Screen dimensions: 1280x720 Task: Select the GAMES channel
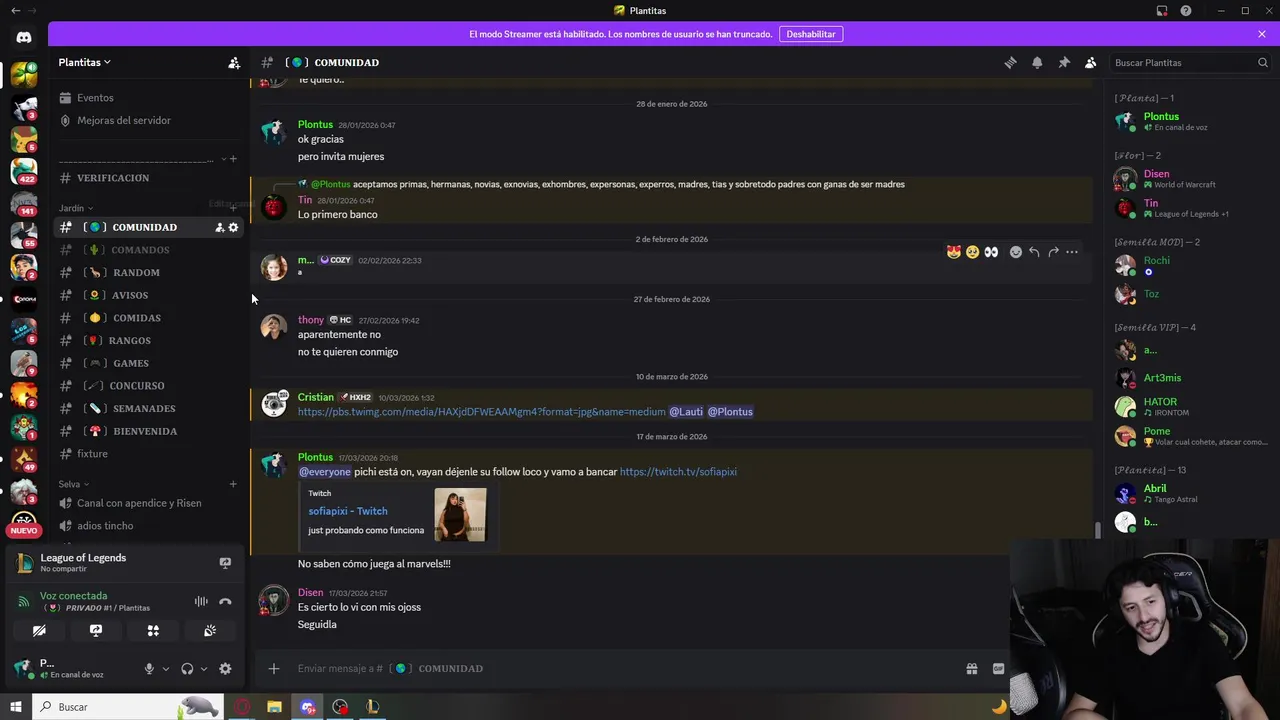tap(130, 363)
